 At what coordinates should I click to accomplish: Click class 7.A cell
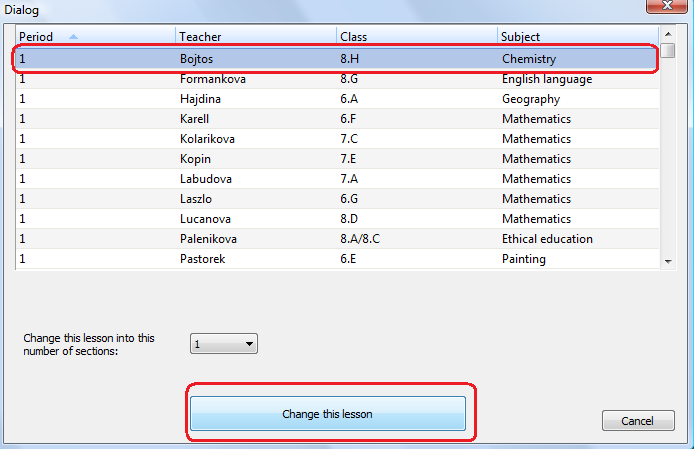(349, 178)
